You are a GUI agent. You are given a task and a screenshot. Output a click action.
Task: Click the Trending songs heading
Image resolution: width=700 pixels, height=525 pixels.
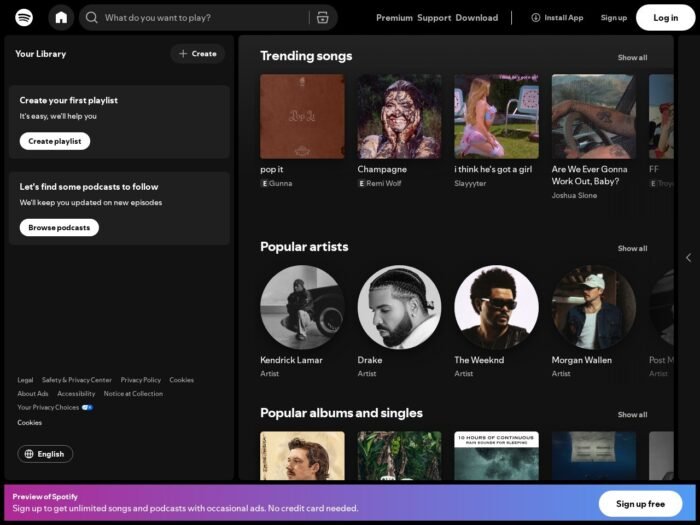pos(306,56)
